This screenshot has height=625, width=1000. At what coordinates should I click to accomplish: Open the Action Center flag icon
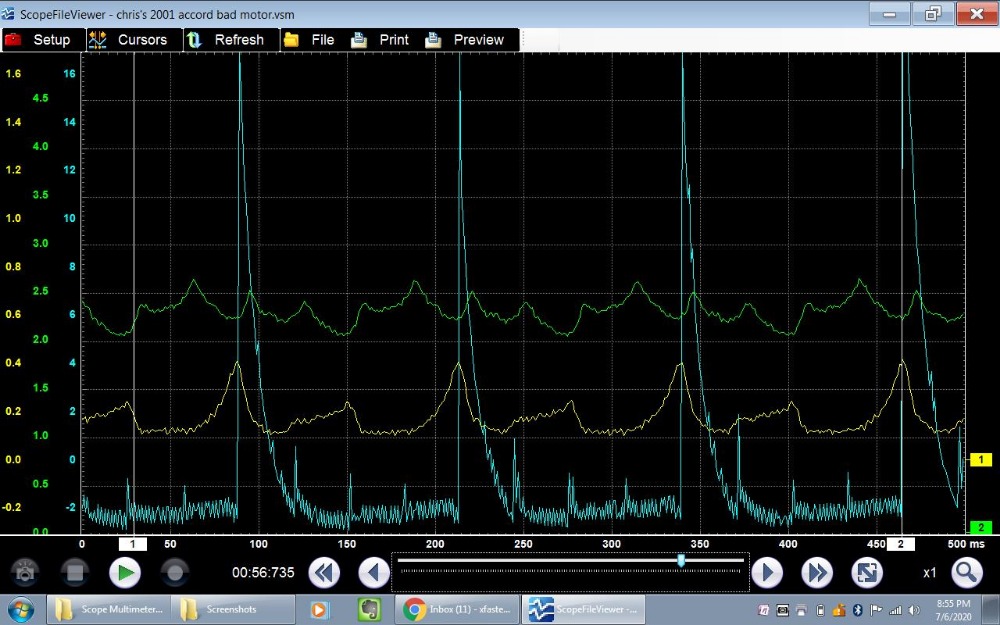[876, 611]
